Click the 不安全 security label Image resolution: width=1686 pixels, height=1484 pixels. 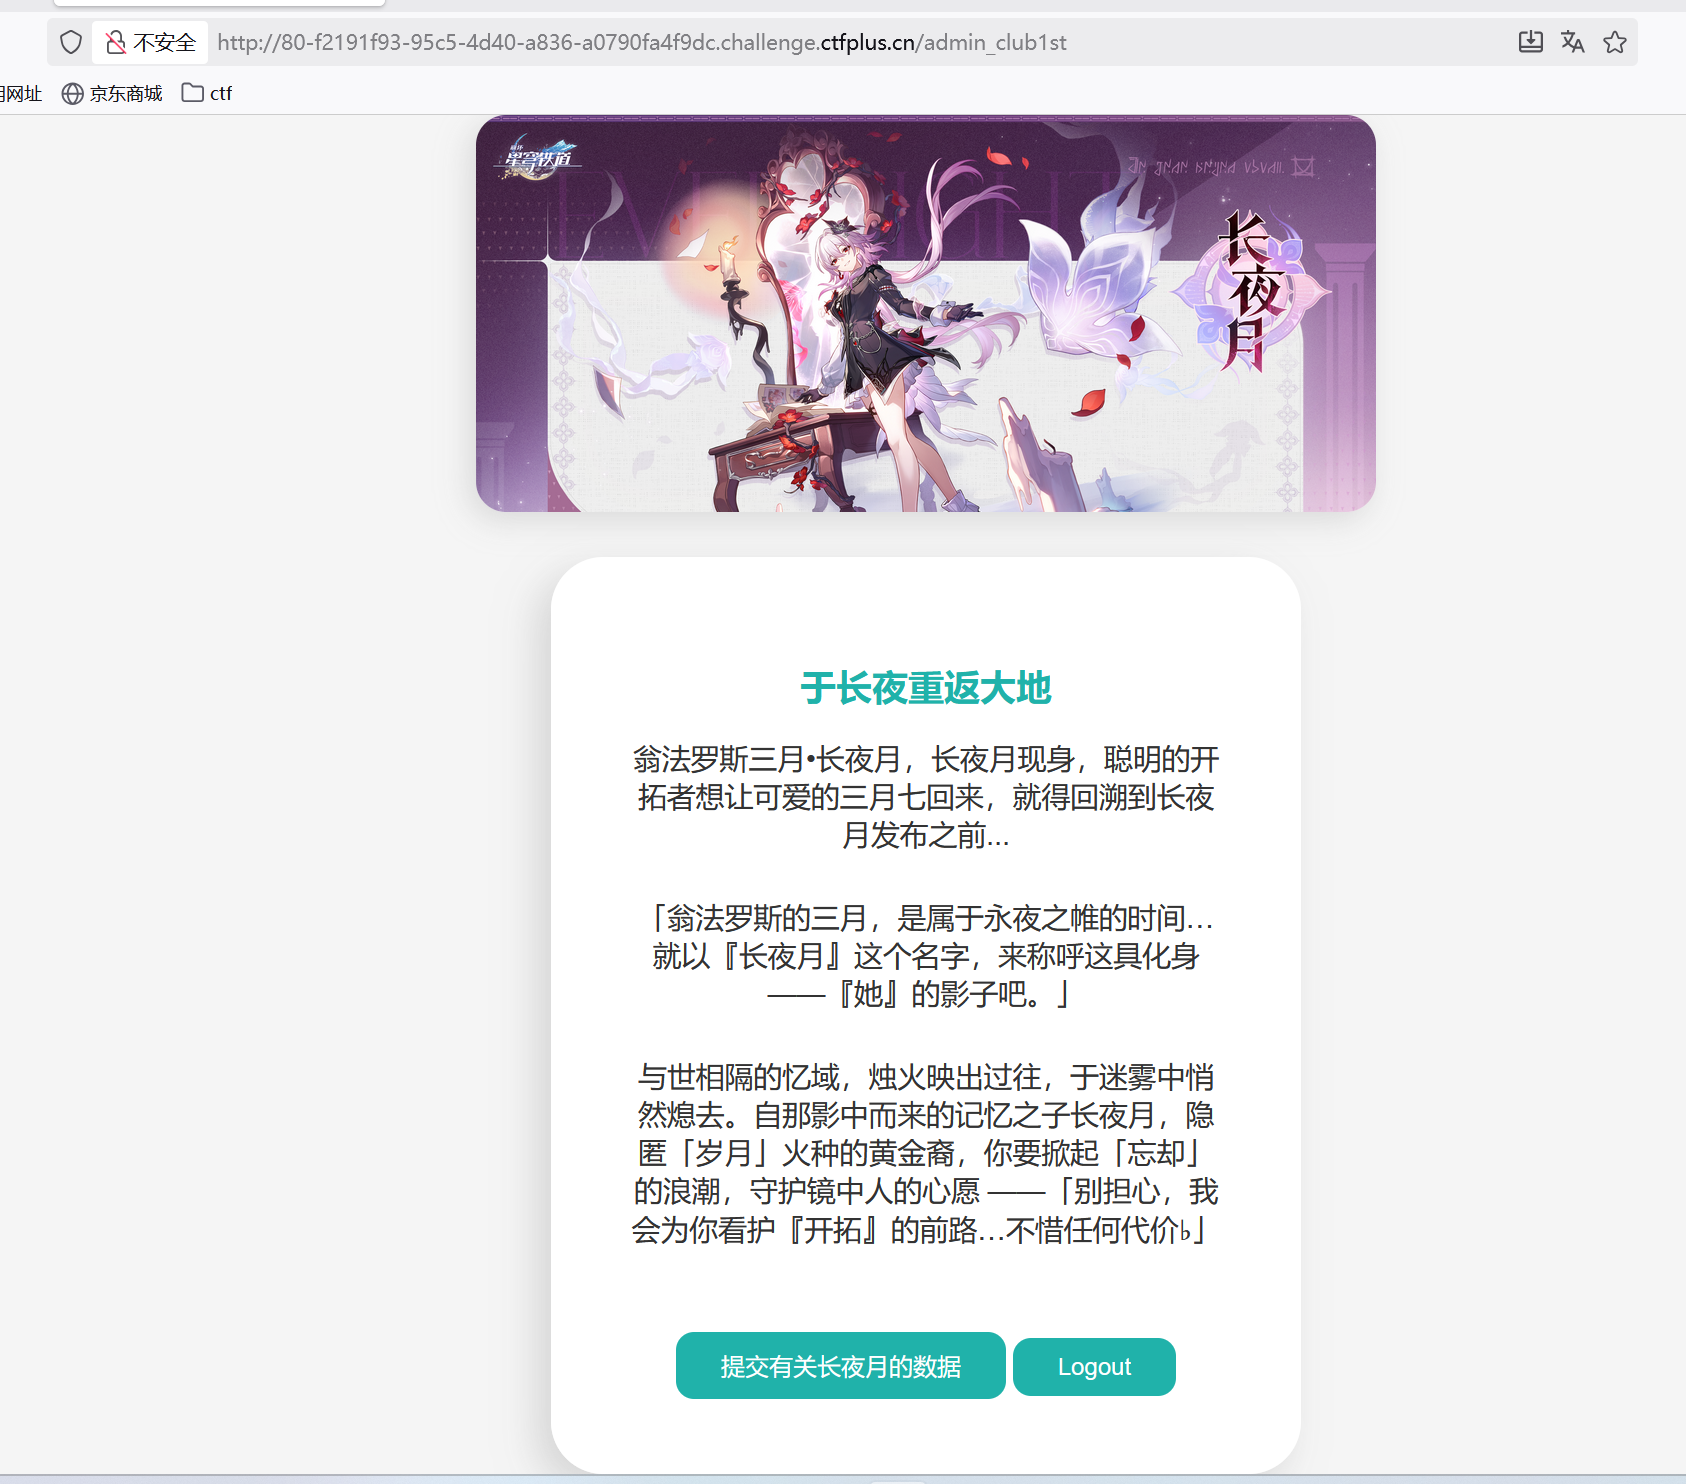tap(164, 42)
